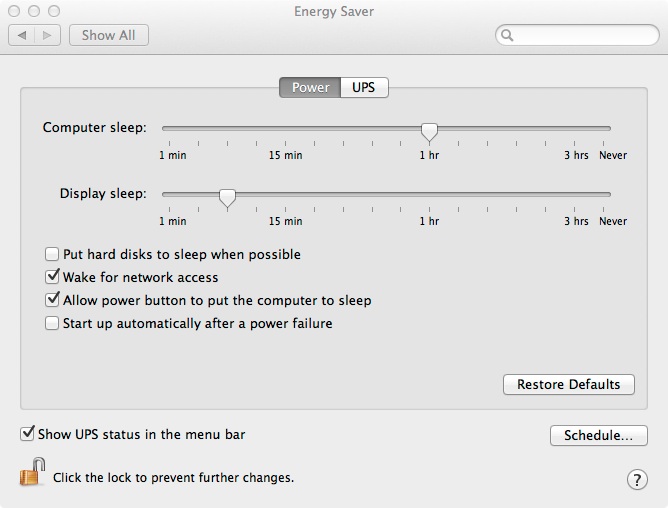Open help with the question mark button
The width and height of the screenshot is (668, 508).
(x=637, y=479)
